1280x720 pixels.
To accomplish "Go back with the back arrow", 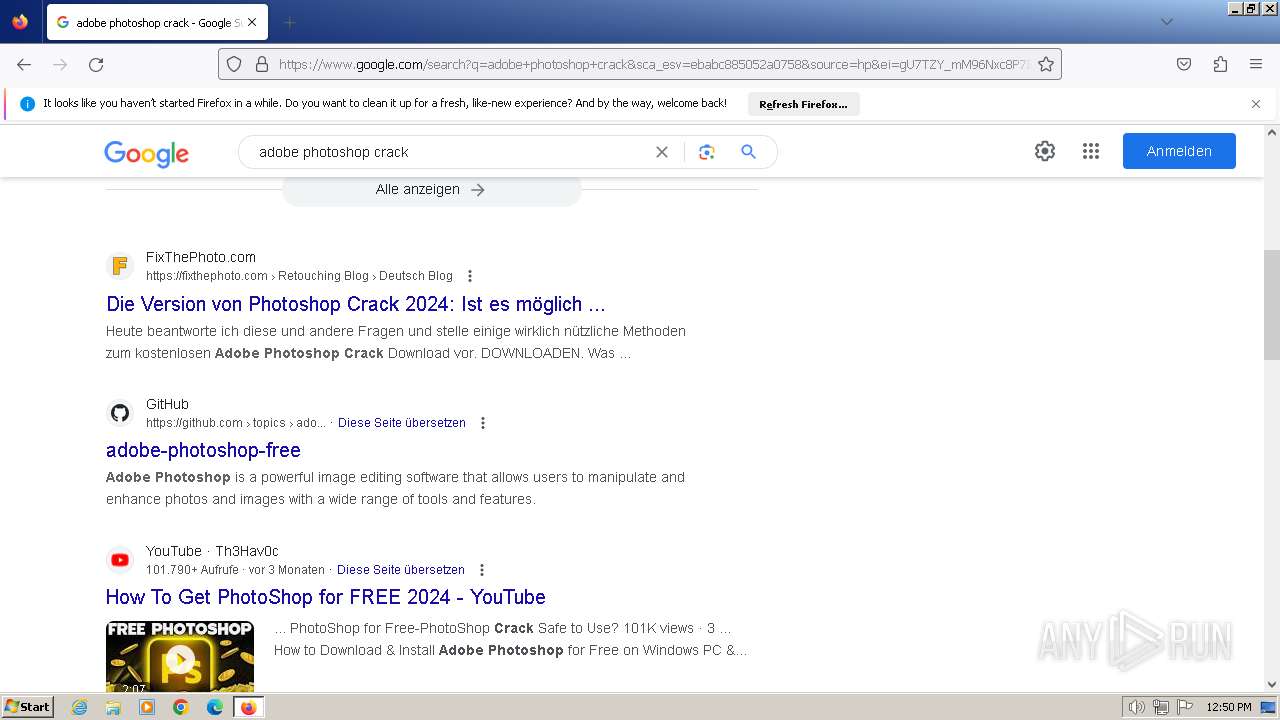I will [x=24, y=64].
